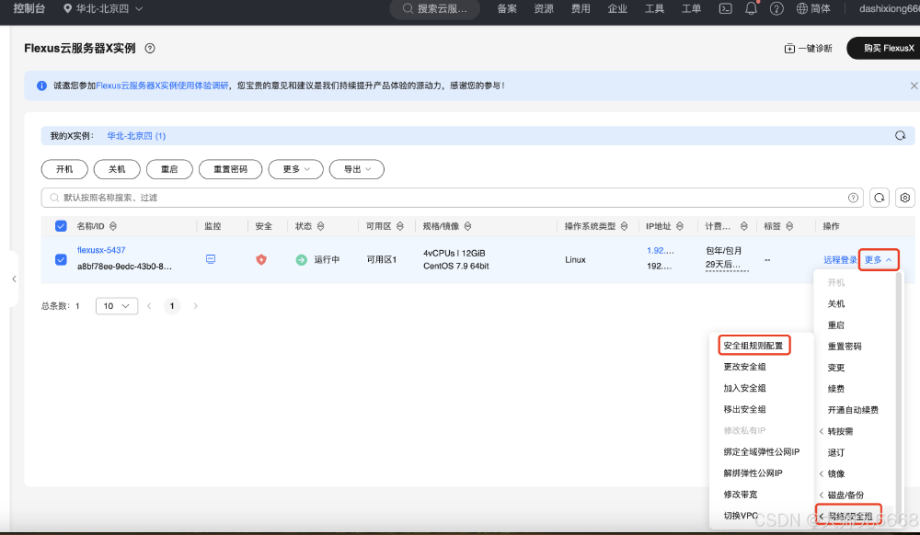Viewport: 920px width, 535px height.
Task: Open the CloudShell terminal icon in top bar
Action: coord(726,9)
